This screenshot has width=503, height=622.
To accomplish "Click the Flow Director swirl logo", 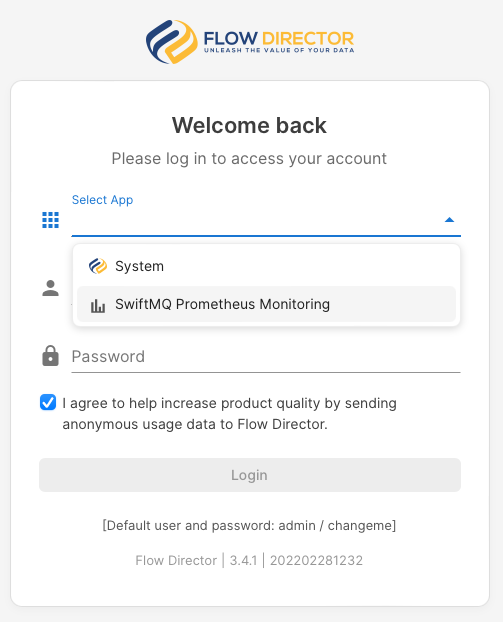I will pyautogui.click(x=172, y=42).
